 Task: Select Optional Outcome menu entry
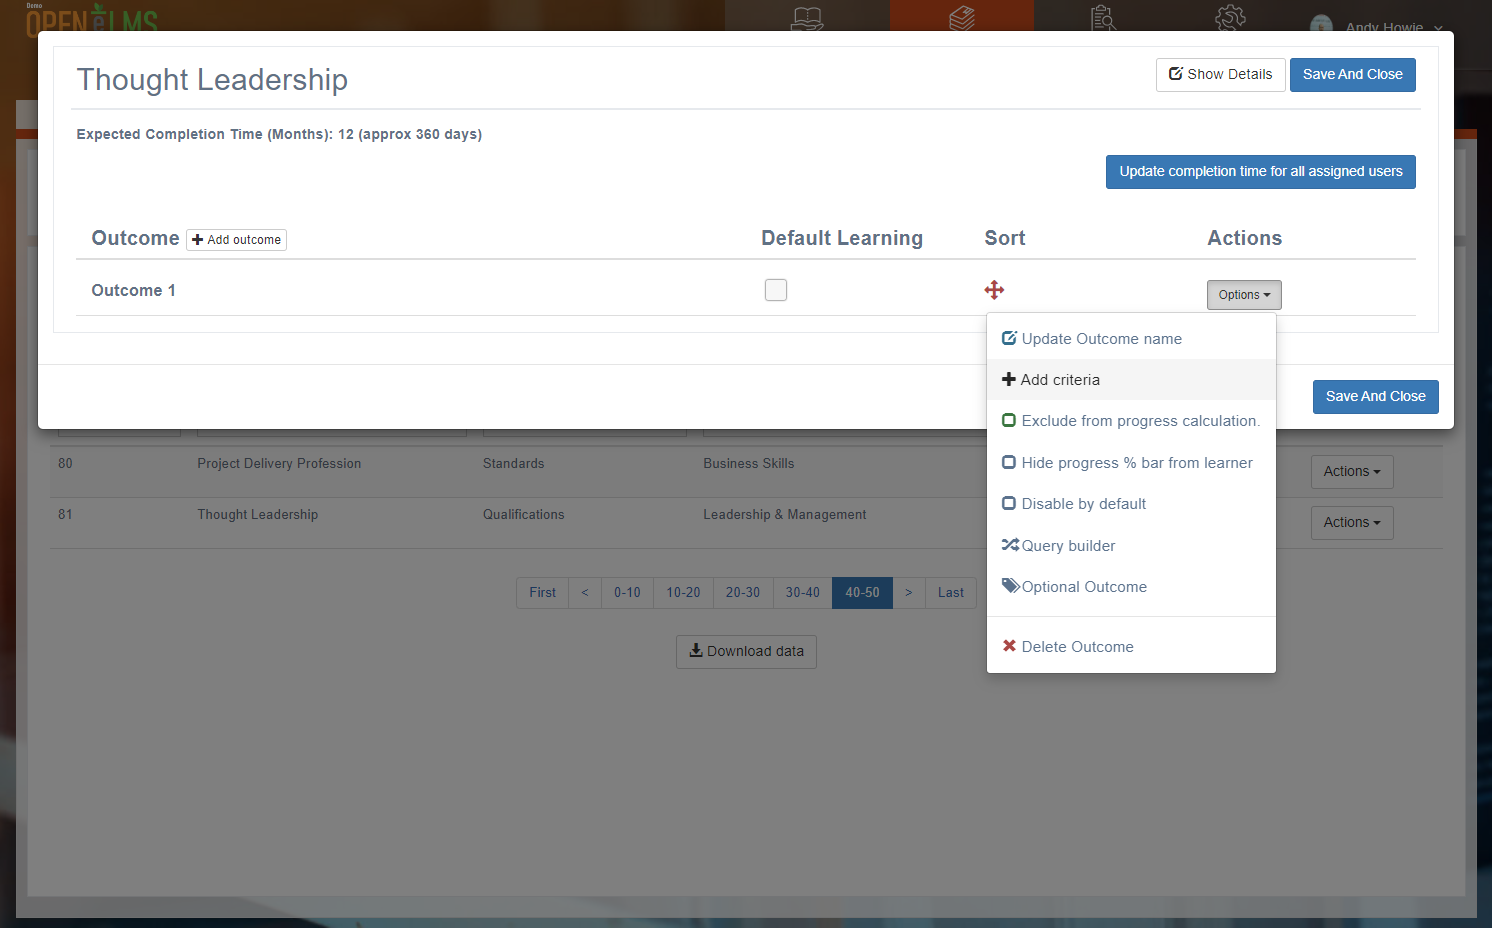click(1131, 587)
